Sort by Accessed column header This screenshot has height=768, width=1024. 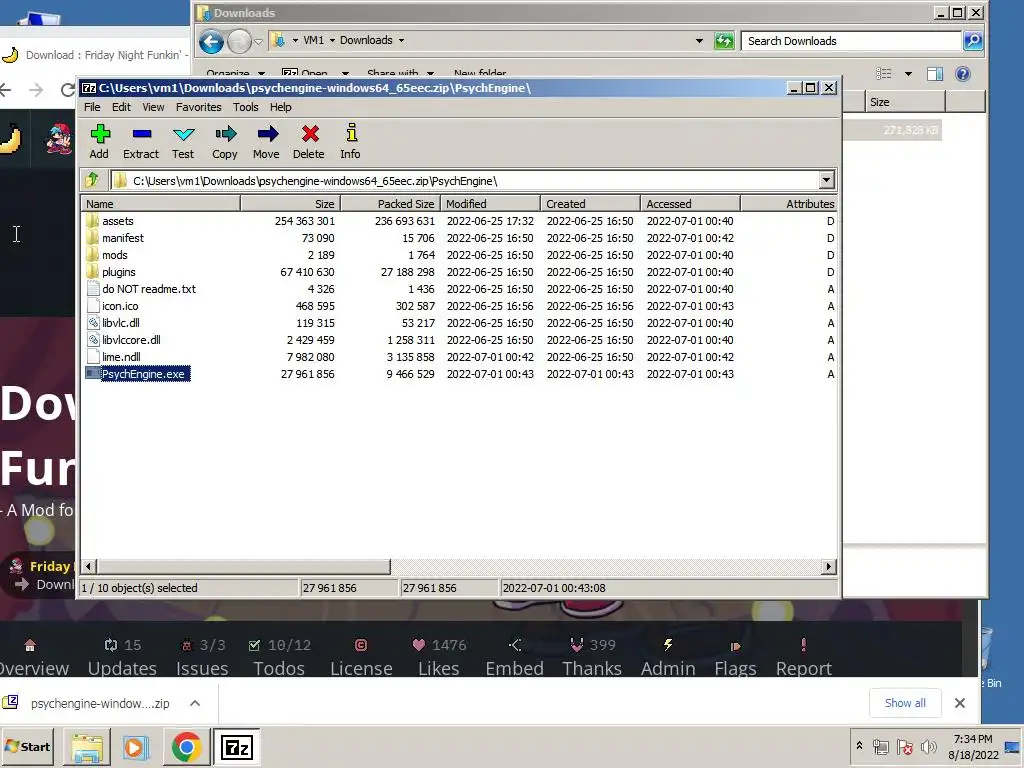(x=690, y=204)
